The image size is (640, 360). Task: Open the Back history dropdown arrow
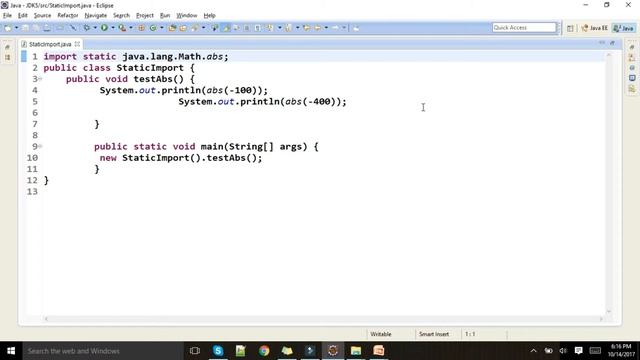[326, 28]
